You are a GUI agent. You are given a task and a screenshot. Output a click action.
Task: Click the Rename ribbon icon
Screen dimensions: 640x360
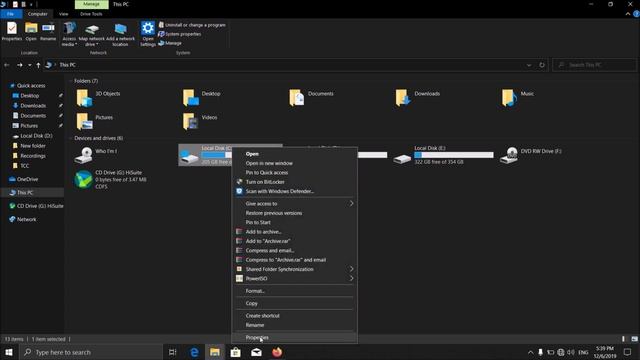[48, 31]
